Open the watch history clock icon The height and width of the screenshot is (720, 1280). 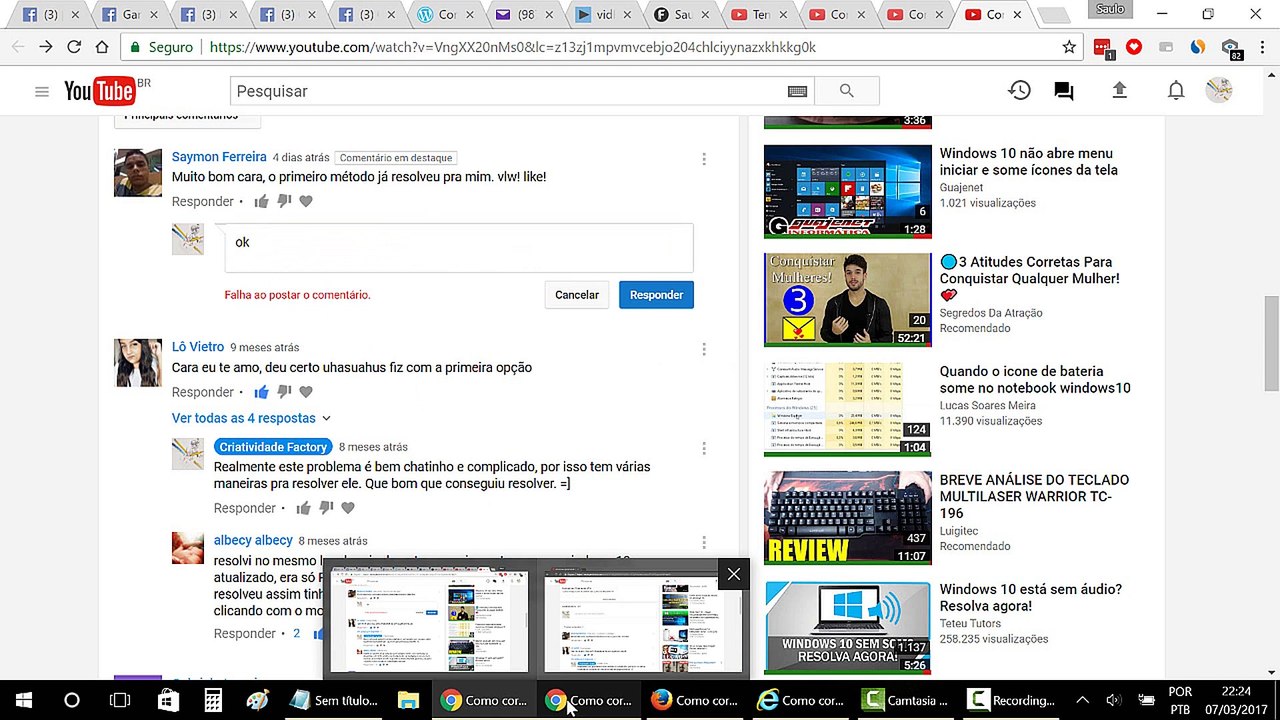coord(1019,90)
